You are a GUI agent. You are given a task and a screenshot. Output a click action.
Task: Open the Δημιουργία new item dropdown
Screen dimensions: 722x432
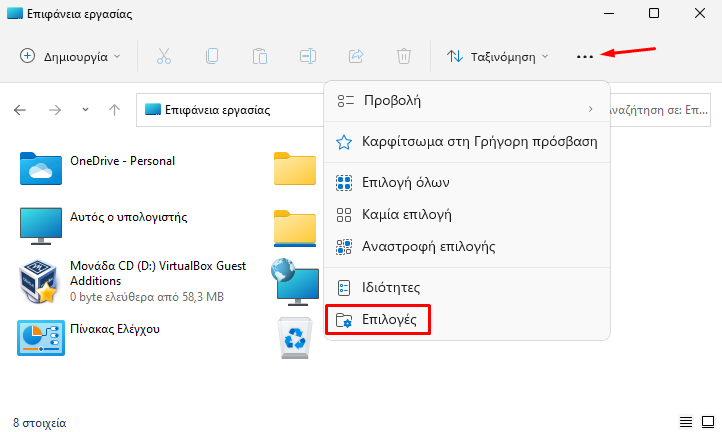(x=70, y=57)
